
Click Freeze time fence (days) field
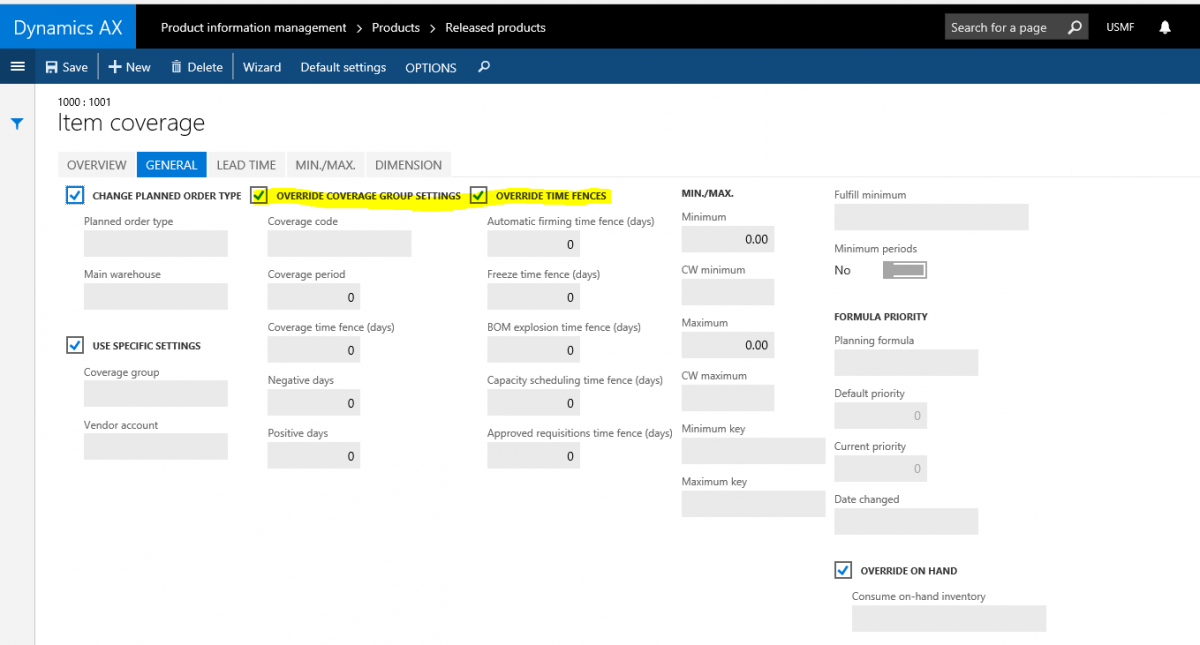(534, 297)
